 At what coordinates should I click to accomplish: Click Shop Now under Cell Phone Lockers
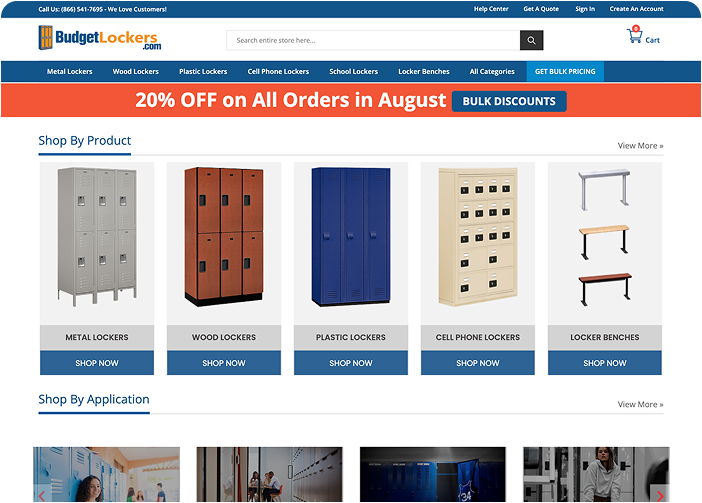pos(478,363)
